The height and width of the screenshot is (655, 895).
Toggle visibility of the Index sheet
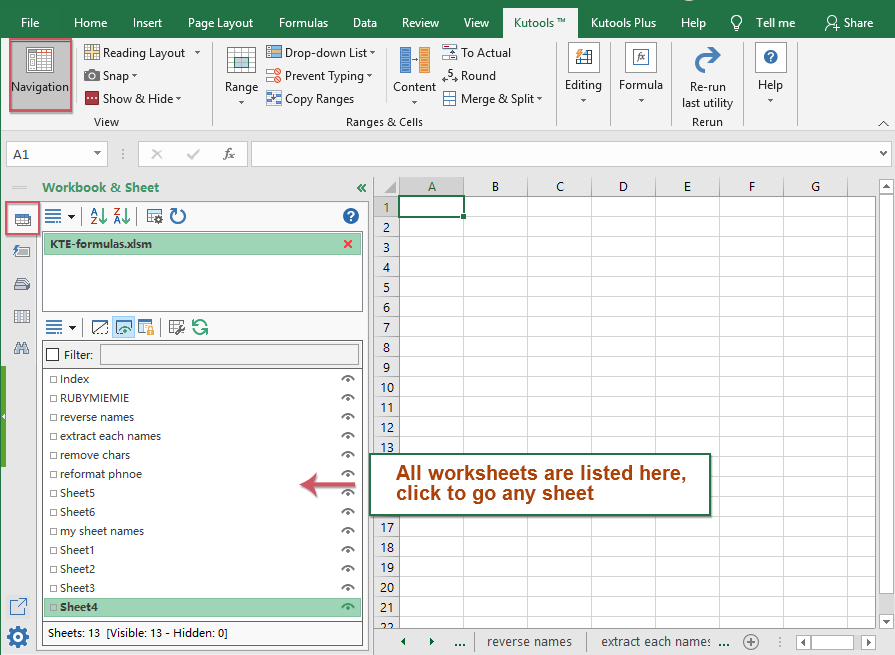pyautogui.click(x=348, y=379)
